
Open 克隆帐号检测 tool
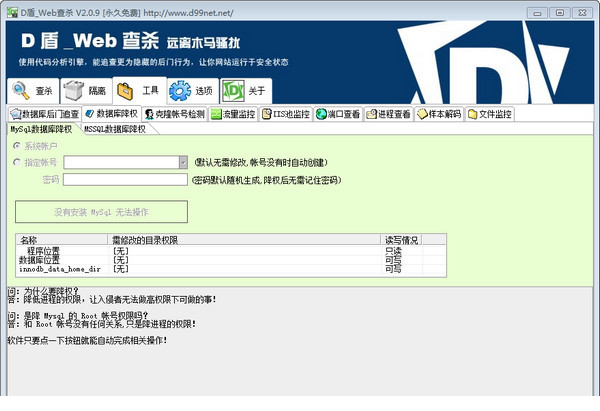click(175, 114)
